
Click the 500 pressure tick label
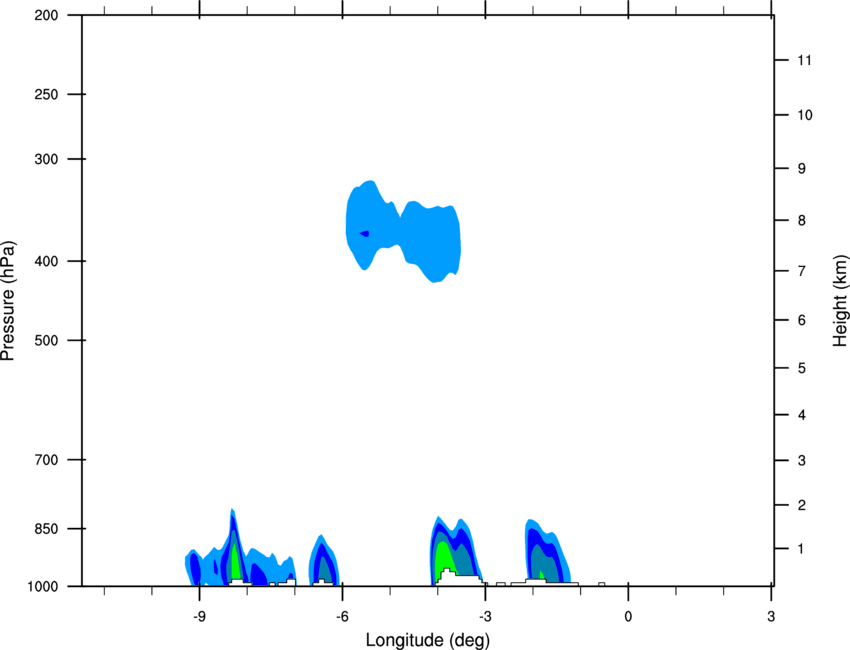click(46, 340)
